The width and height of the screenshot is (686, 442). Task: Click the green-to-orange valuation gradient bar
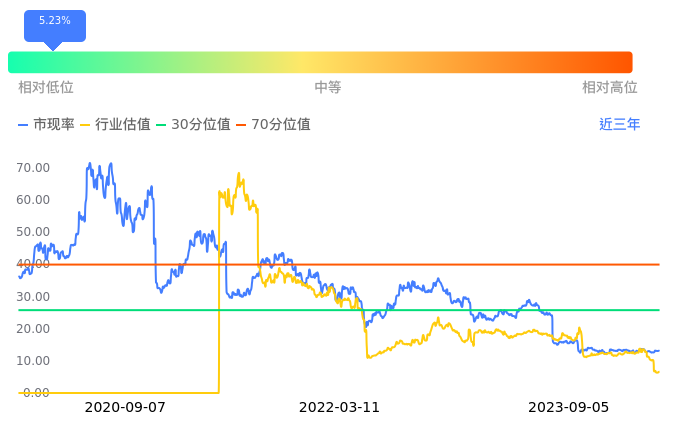(x=320, y=62)
